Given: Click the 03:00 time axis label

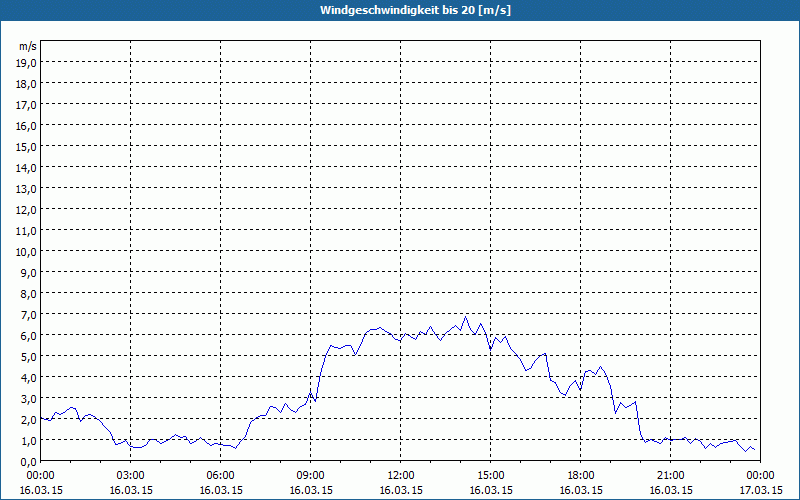Looking at the screenshot, I should (x=131, y=476).
